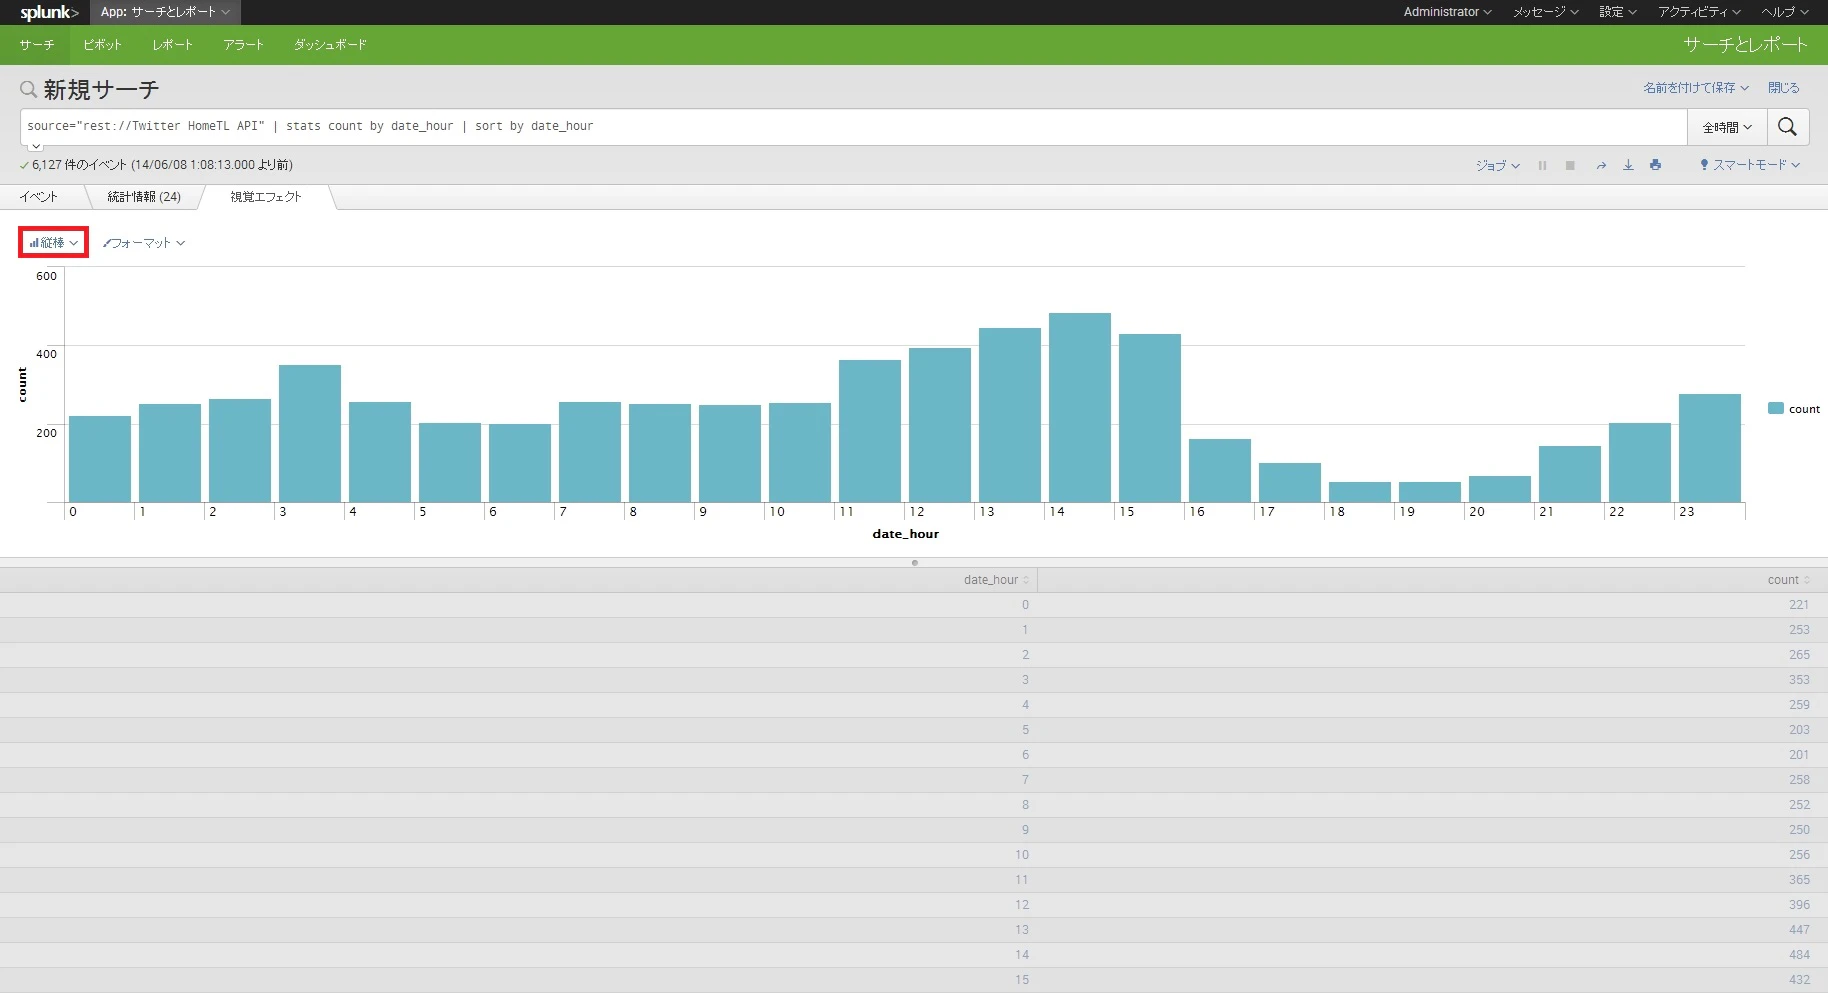Viewport: 1828px width, 993px height.
Task: Switch to the 統計情報 (24) tab
Action: [144, 197]
